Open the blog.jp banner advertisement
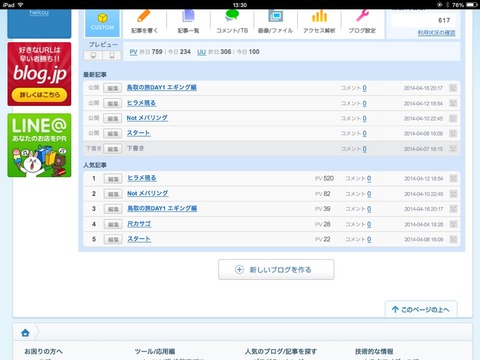Image resolution: width=480 pixels, height=360 pixels. coord(39,74)
